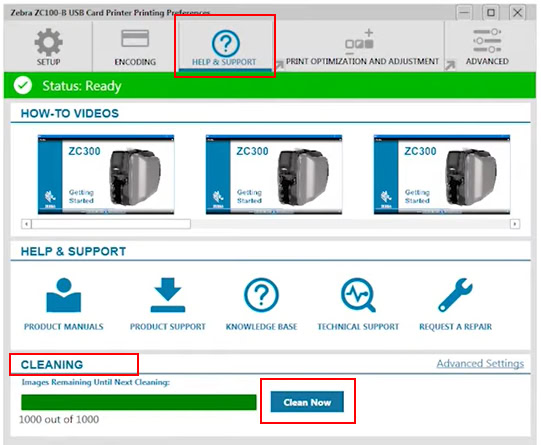541x445 pixels.
Task: Click 'Images Remaining Until Next Cleaning' label
Action: pyautogui.click(x=96, y=382)
